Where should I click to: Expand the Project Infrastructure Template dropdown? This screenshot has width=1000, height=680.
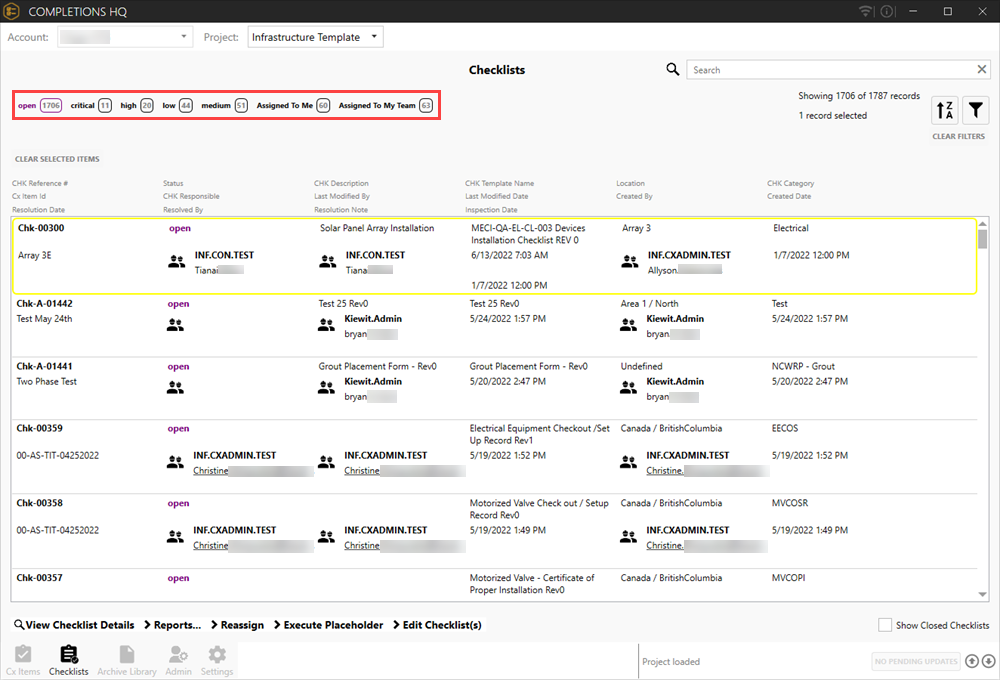pyautogui.click(x=315, y=37)
